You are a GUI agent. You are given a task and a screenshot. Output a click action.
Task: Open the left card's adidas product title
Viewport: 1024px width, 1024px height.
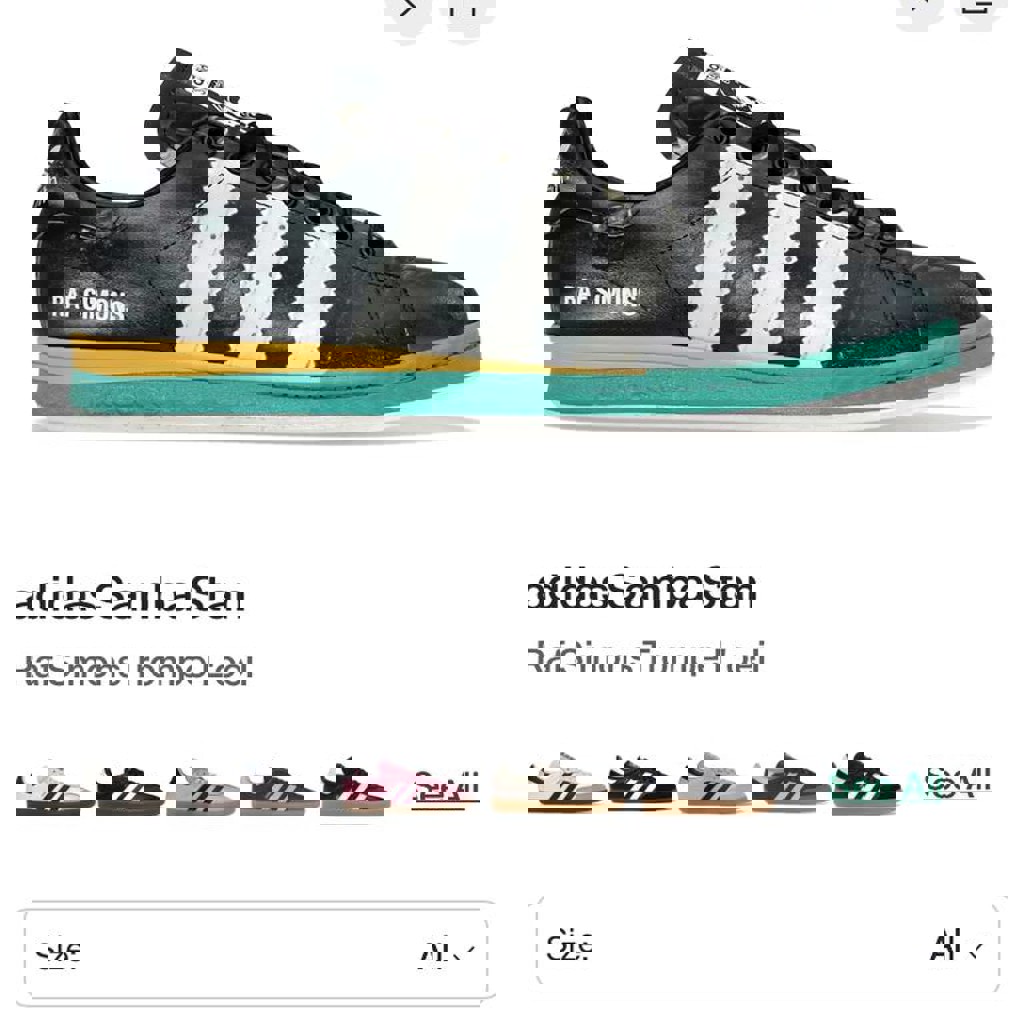tap(131, 598)
